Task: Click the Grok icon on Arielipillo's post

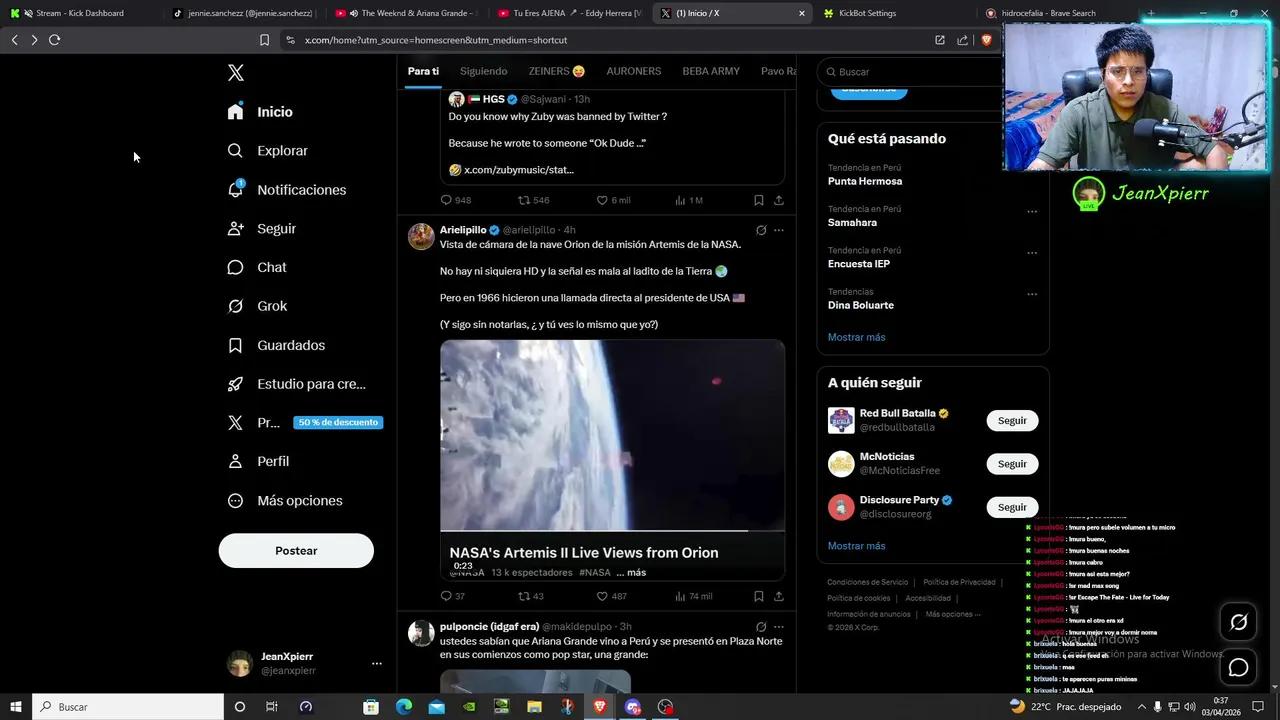Action: pyautogui.click(x=761, y=230)
